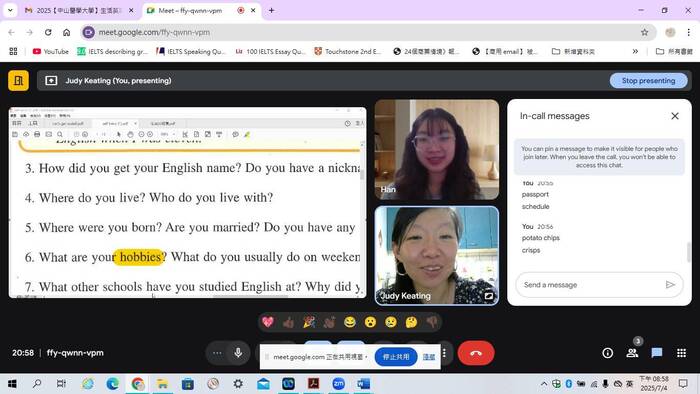700x394 pixels.
Task: Select Judy Keating's video tile
Action: (x=437, y=256)
